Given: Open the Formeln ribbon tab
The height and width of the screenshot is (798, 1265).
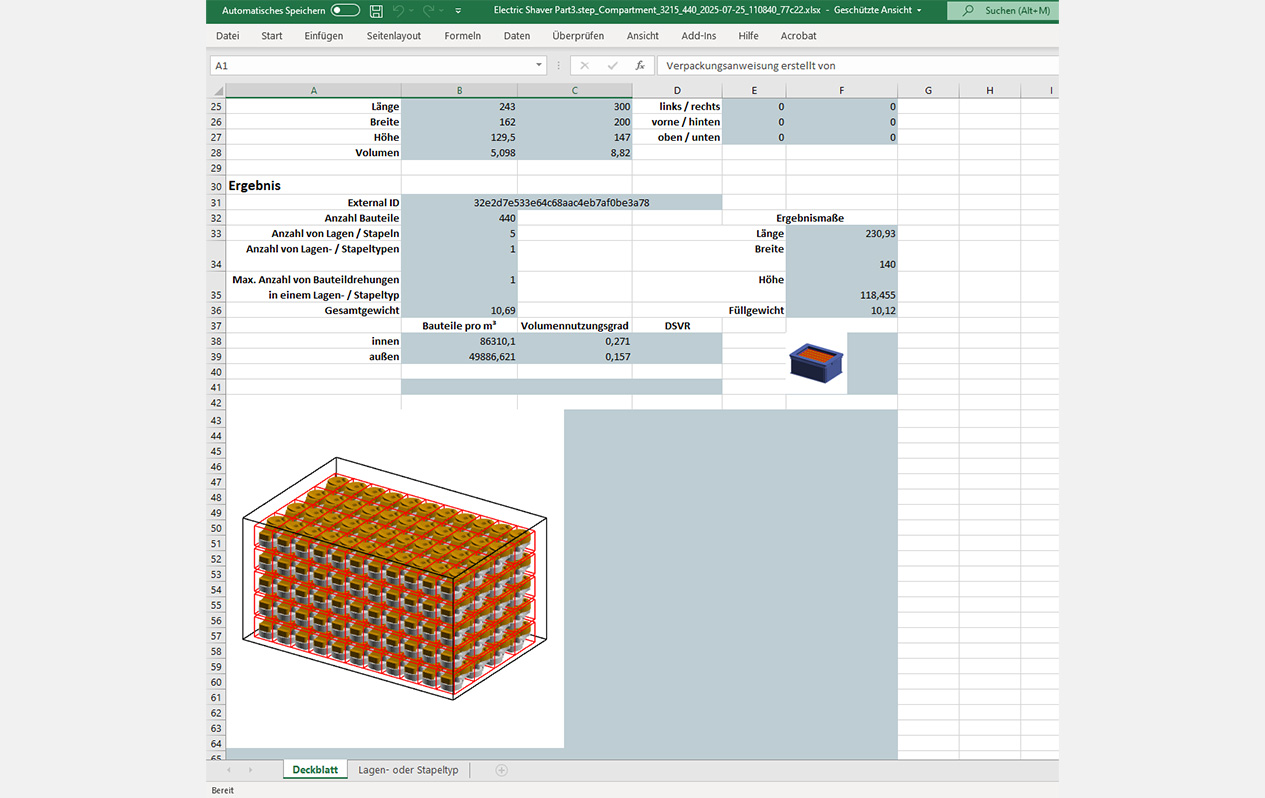Looking at the screenshot, I should (462, 36).
